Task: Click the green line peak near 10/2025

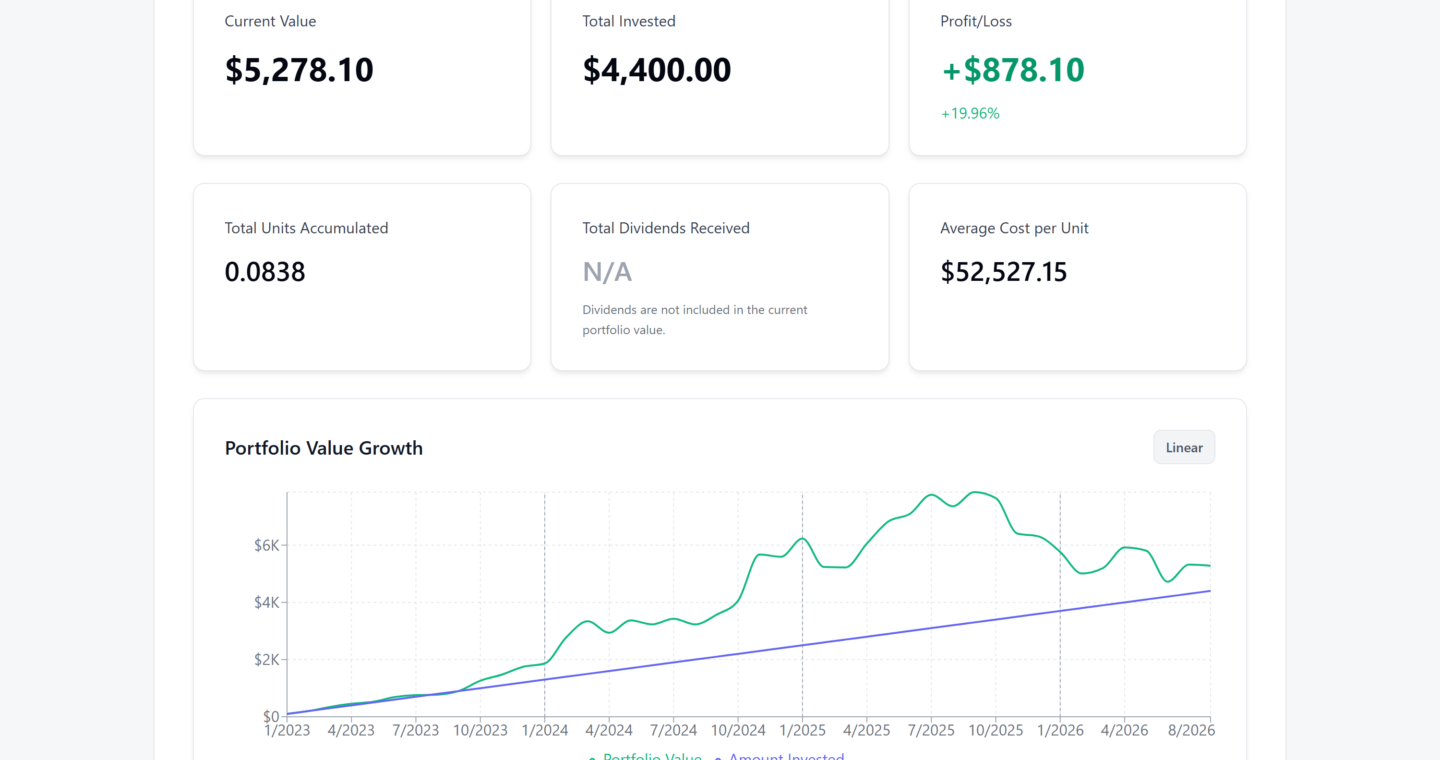Action: (975, 492)
